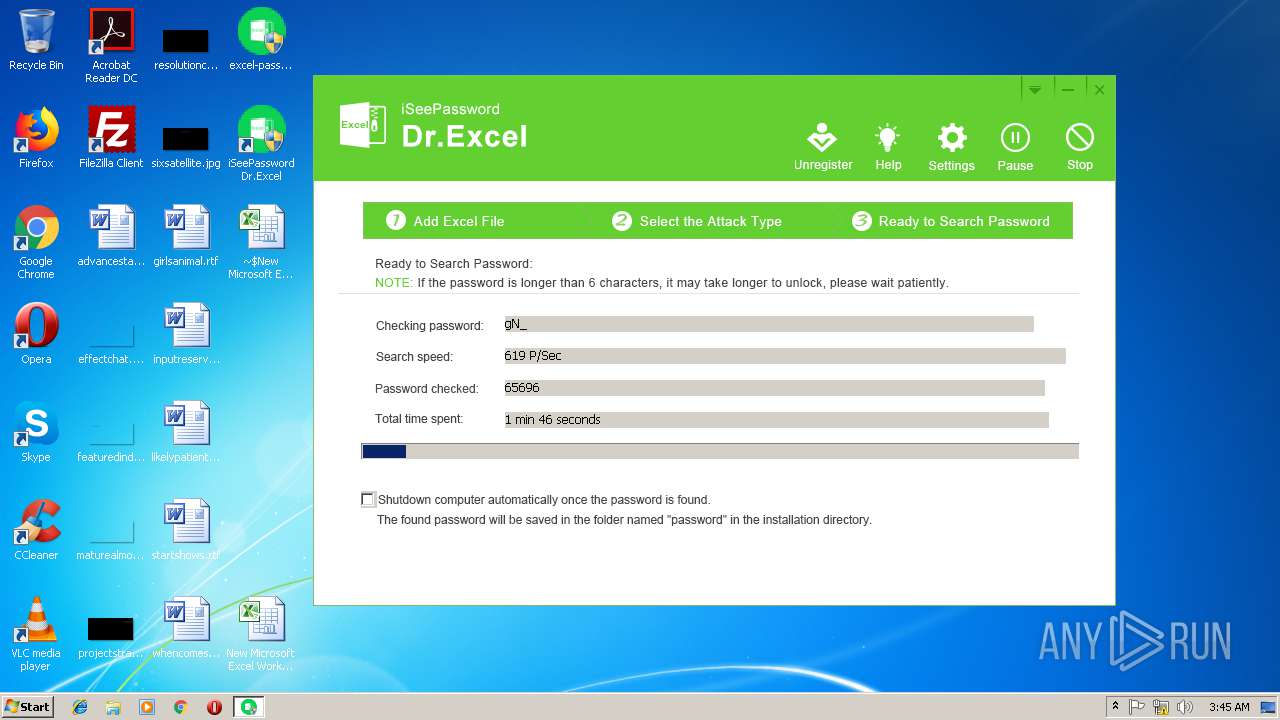Pause the password search

tap(1014, 147)
